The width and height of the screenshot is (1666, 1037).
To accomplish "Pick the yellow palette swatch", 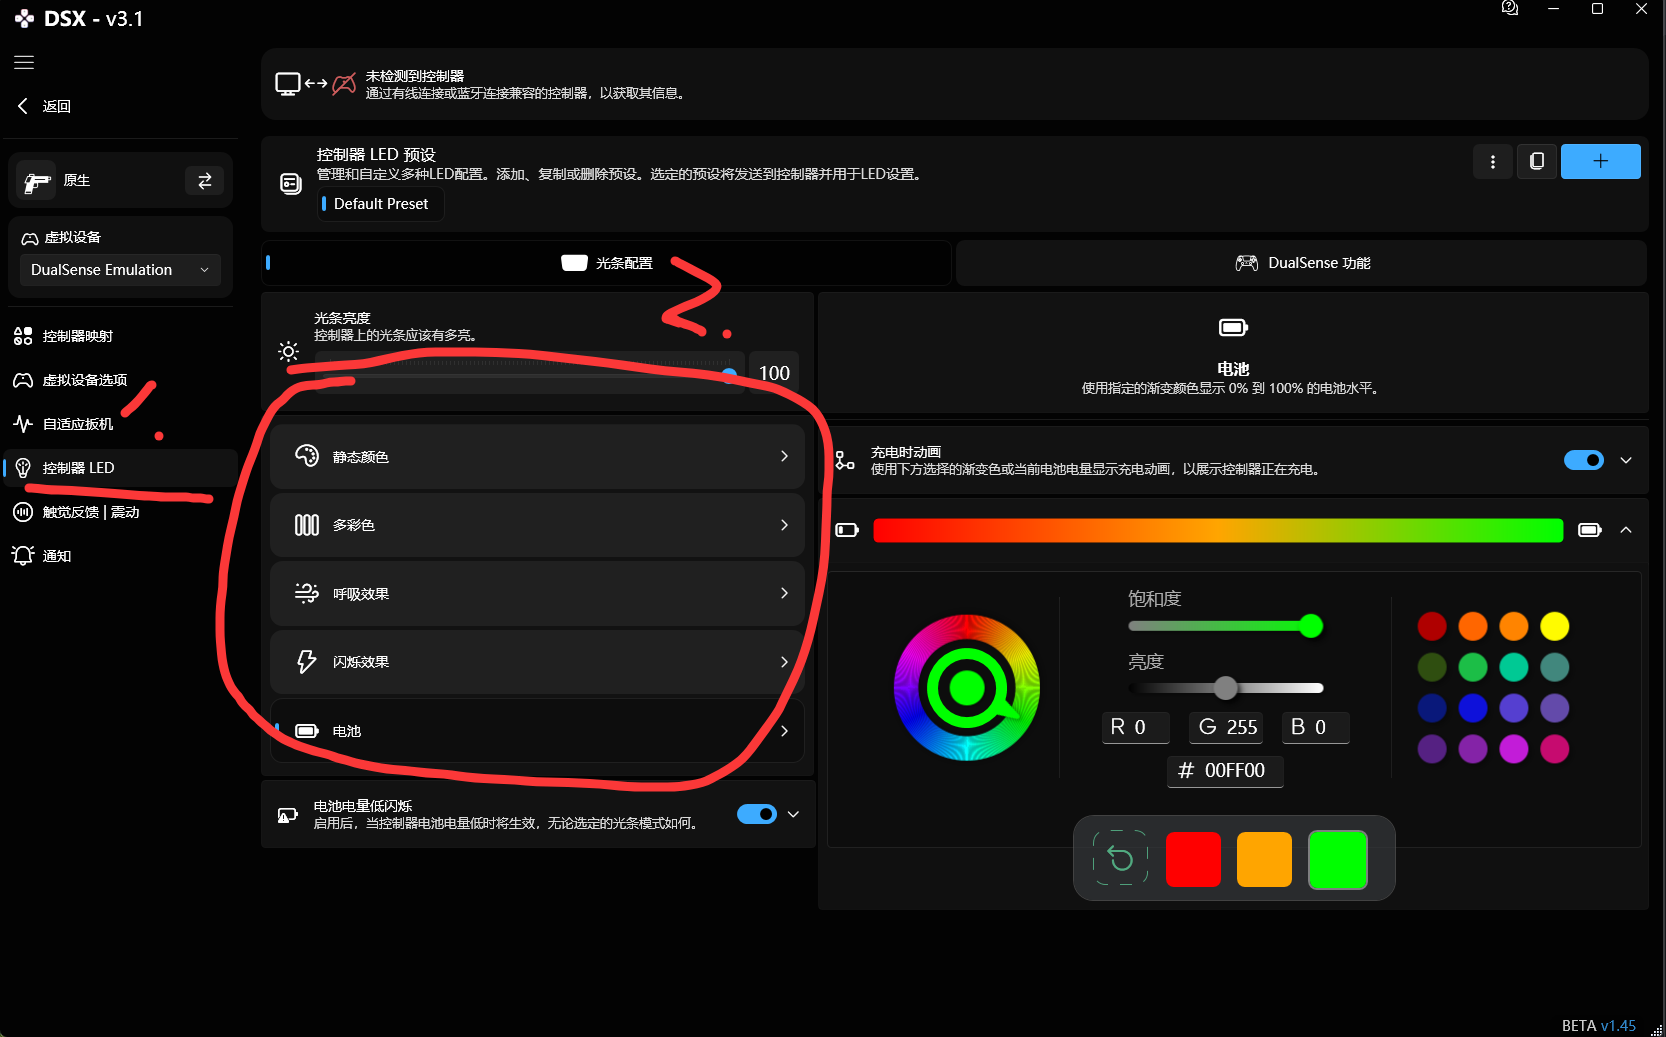I will pos(1555,626).
